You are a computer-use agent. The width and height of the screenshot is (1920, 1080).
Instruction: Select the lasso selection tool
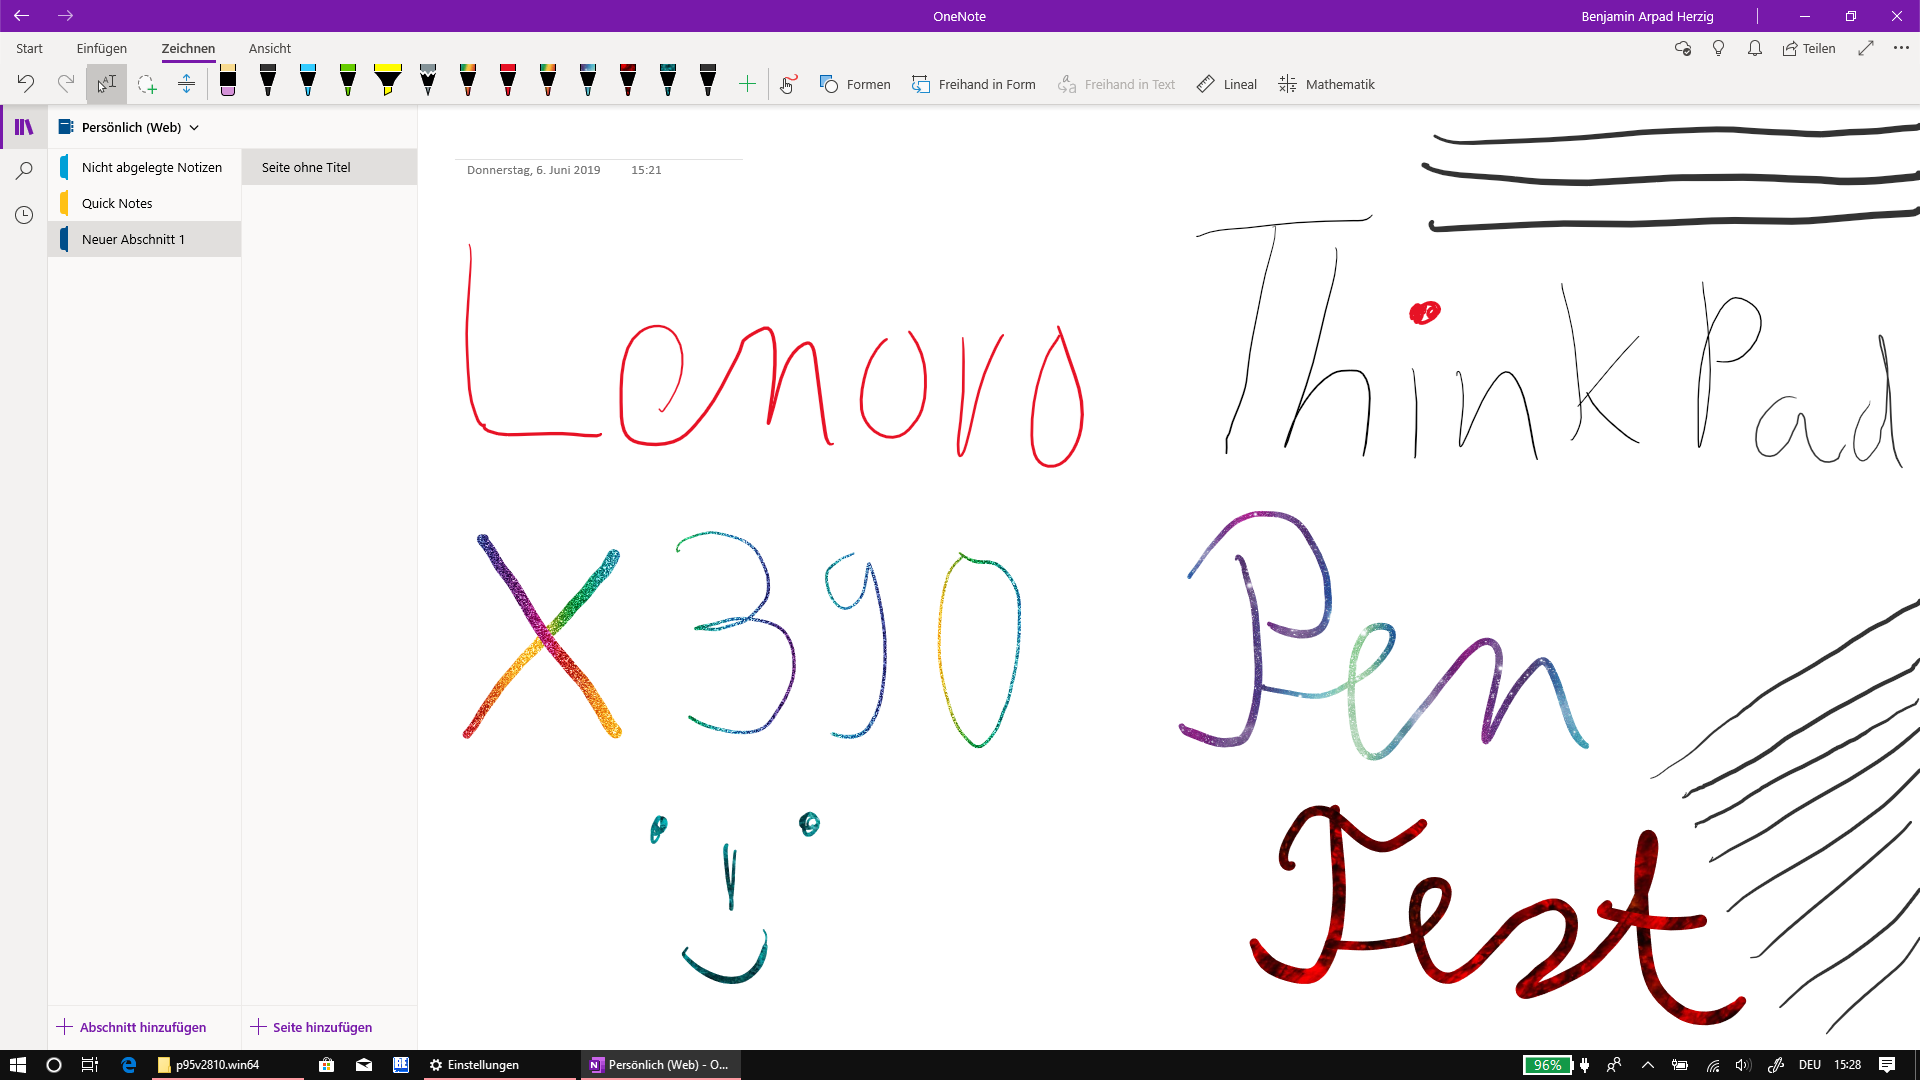point(147,85)
